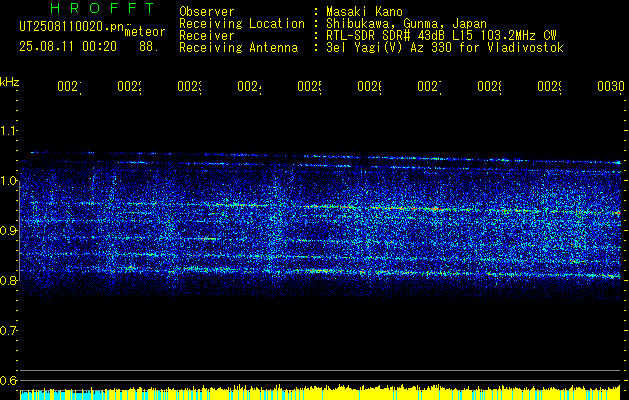
Task: Select Shibukawa, Gunma, Japan text
Action: pos(406,24)
